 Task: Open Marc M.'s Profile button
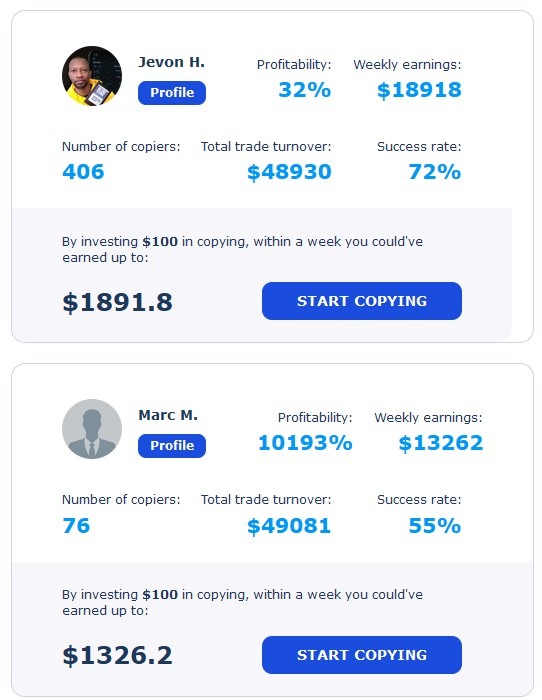pos(172,446)
